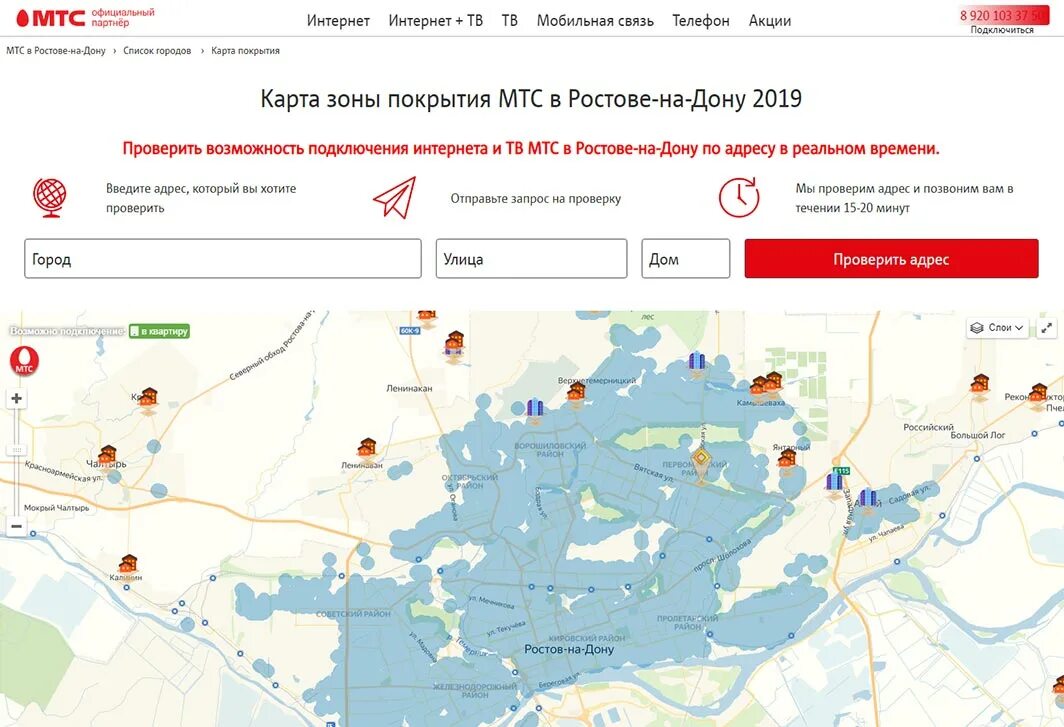Click the round red МТС map marker
This screenshot has width=1064, height=727.
[x=24, y=360]
